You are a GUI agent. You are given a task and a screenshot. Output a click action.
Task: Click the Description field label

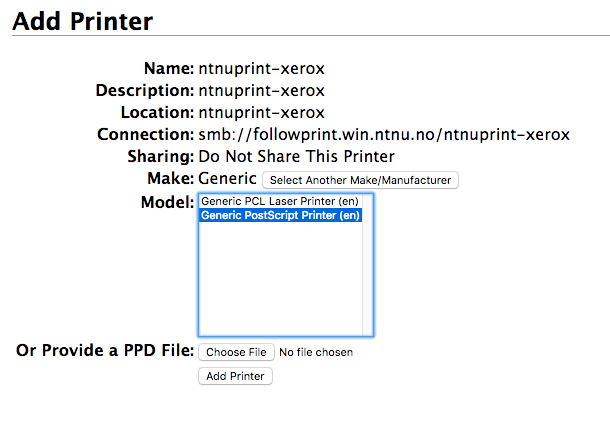pos(144,90)
